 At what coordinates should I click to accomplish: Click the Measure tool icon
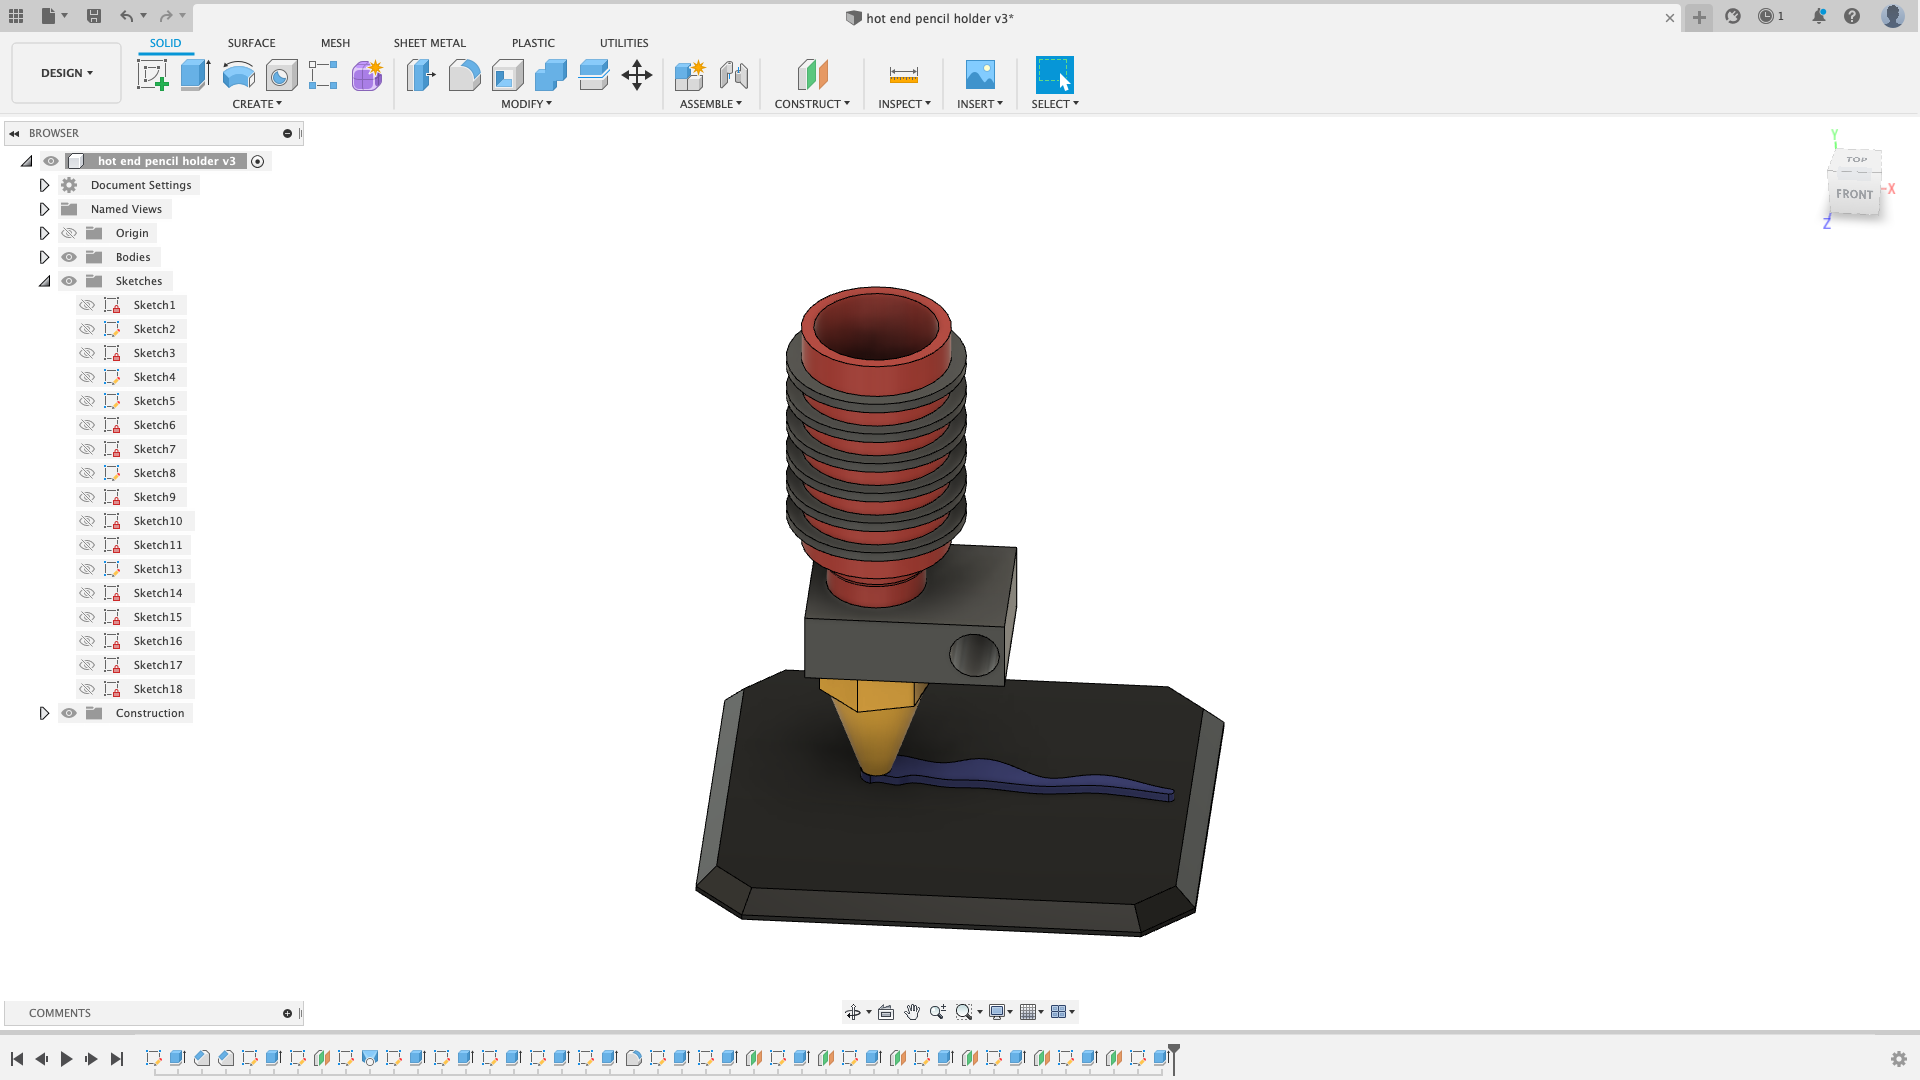(x=903, y=75)
